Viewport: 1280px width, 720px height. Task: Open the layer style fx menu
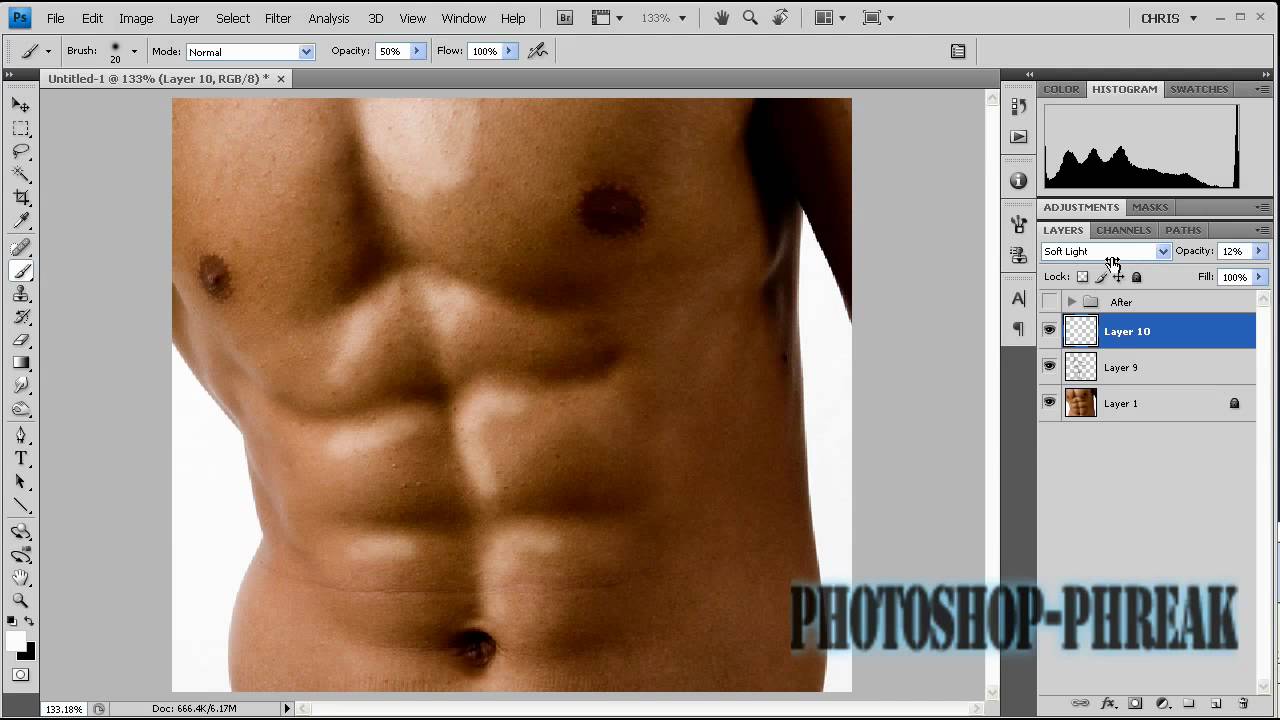(1108, 703)
